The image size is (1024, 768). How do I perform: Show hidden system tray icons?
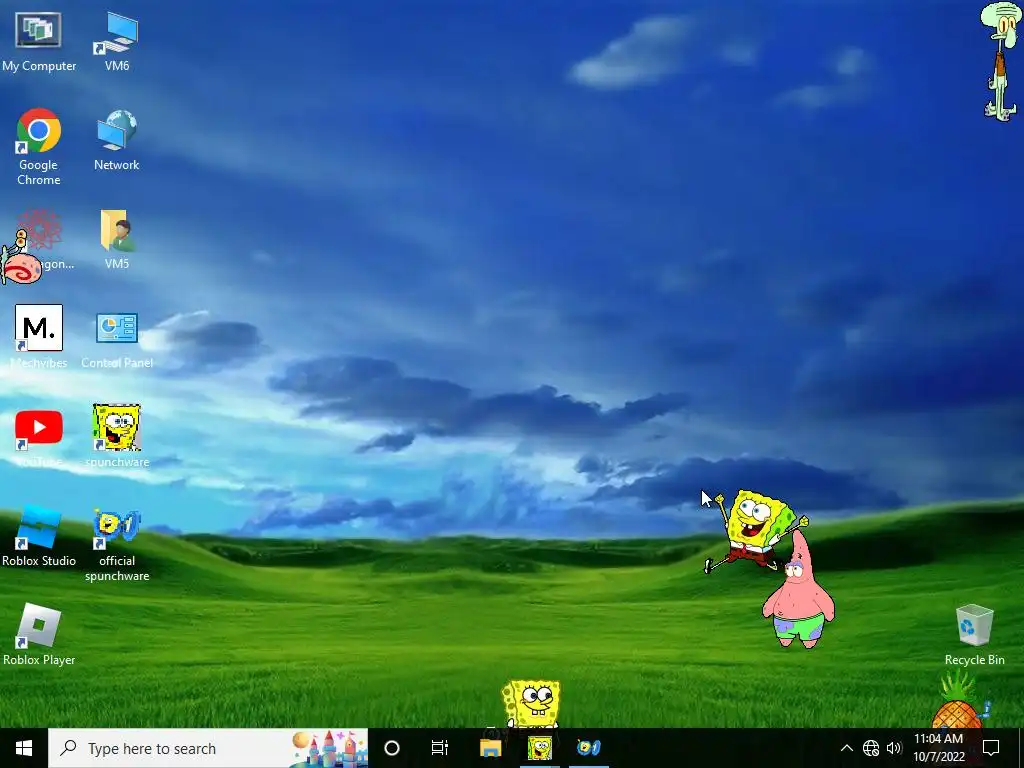(x=846, y=748)
